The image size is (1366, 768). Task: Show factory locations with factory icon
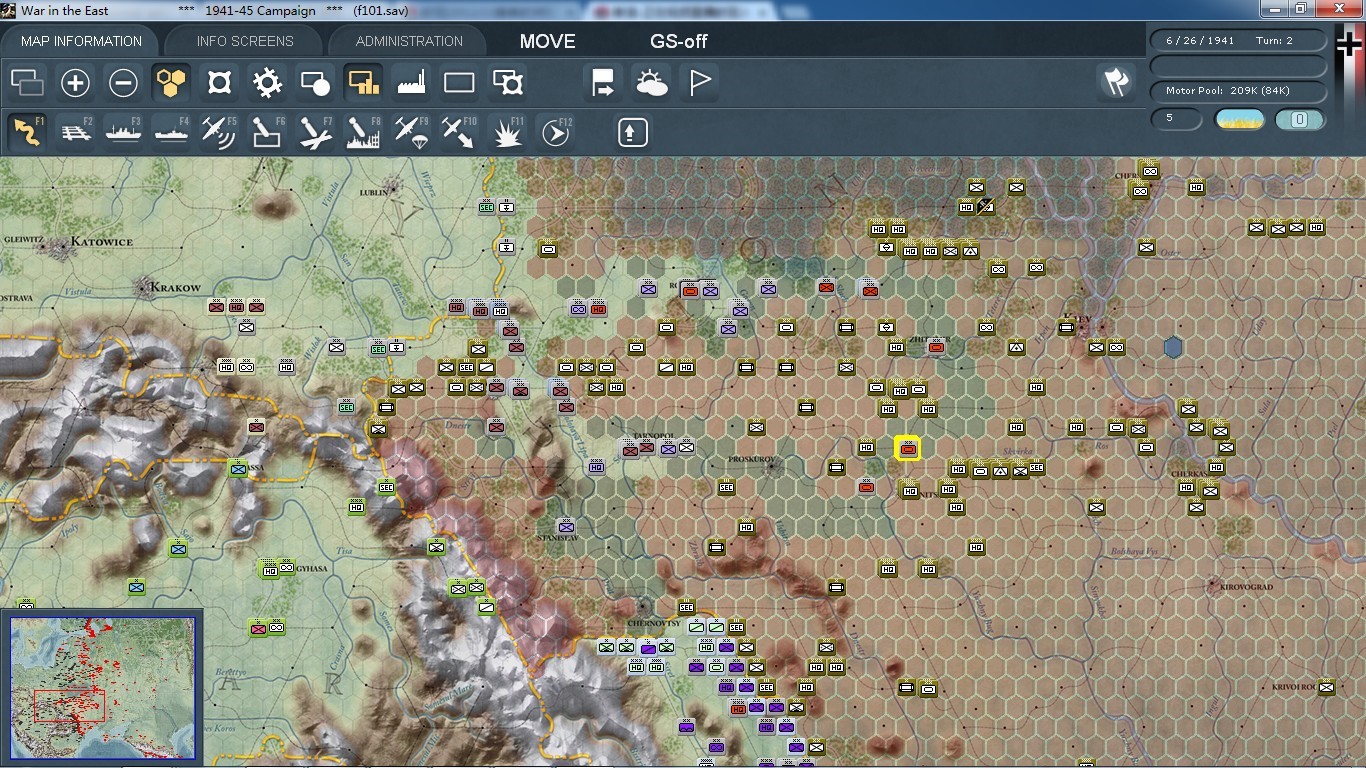(411, 82)
